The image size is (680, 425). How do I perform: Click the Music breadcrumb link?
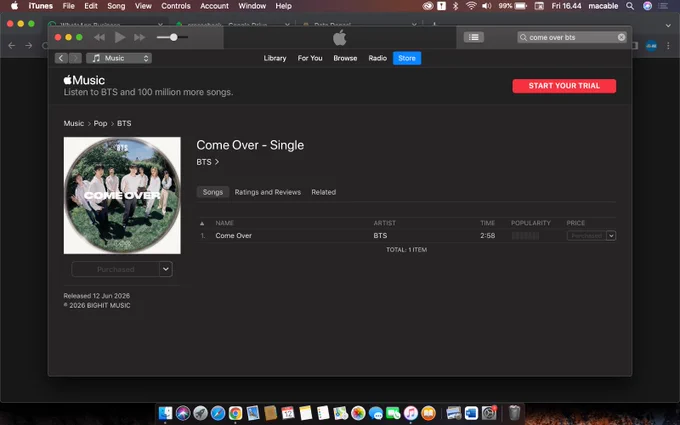(x=74, y=123)
